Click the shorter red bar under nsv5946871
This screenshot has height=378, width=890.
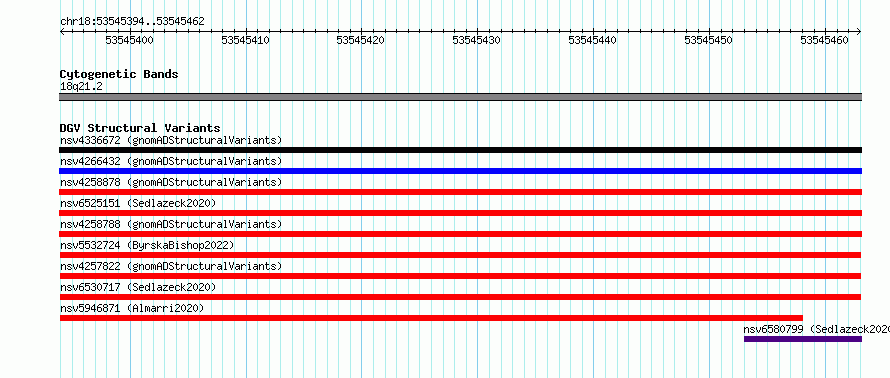[x=431, y=318]
